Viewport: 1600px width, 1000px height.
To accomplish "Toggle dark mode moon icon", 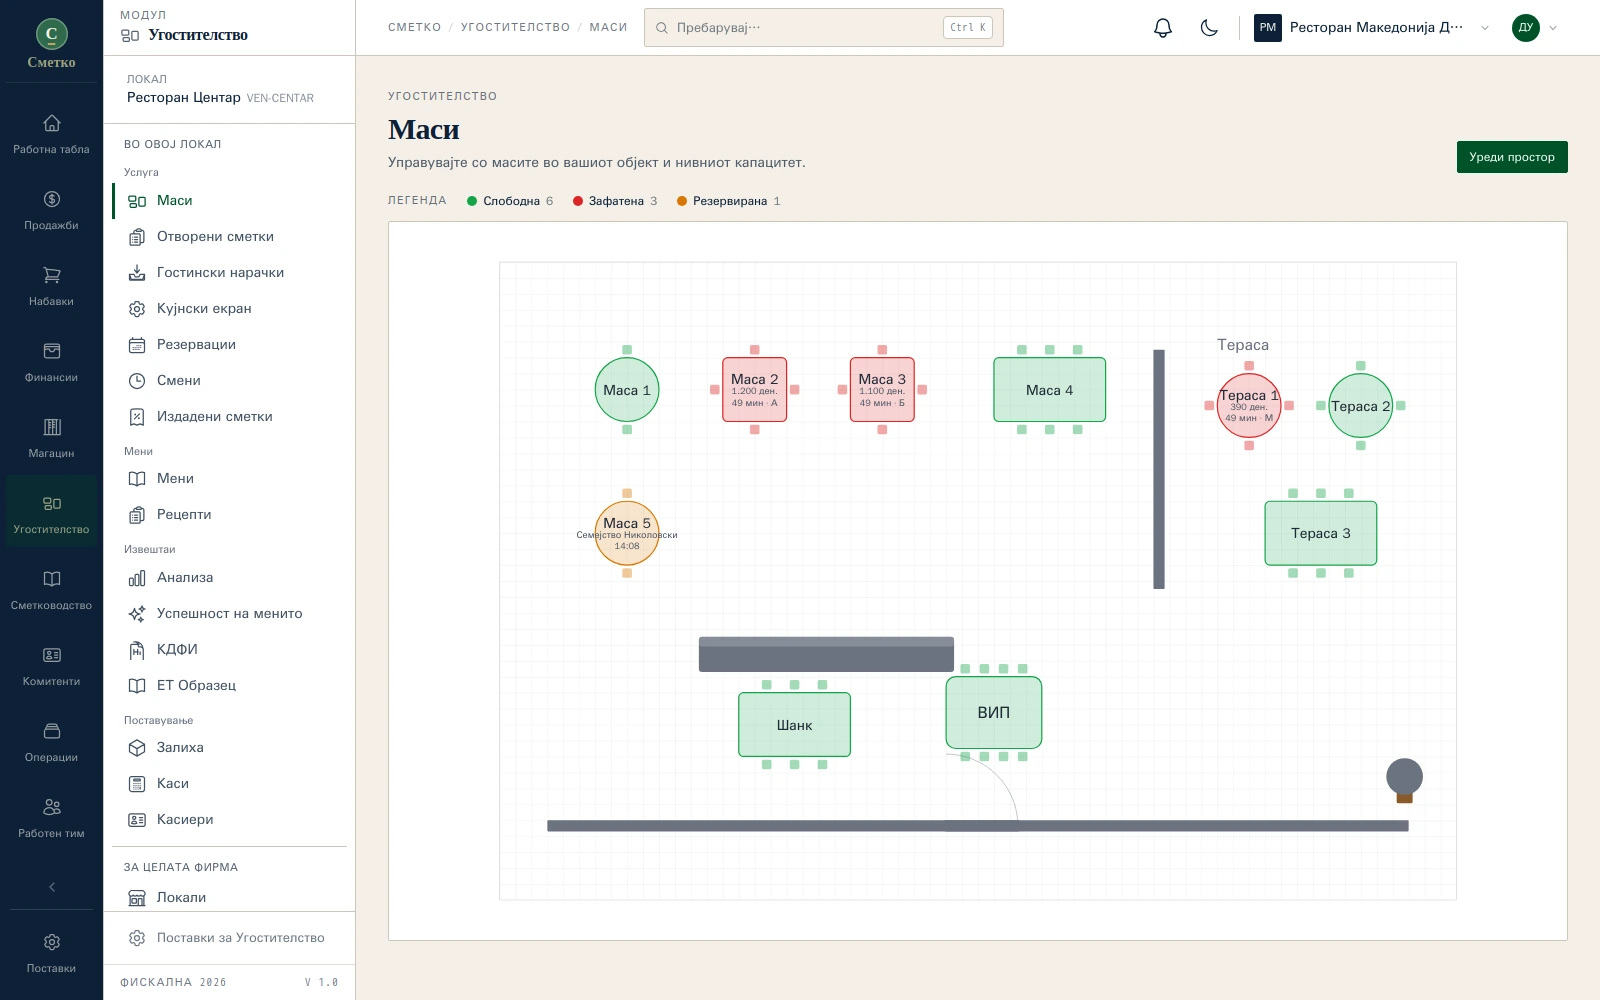I will click(1209, 28).
